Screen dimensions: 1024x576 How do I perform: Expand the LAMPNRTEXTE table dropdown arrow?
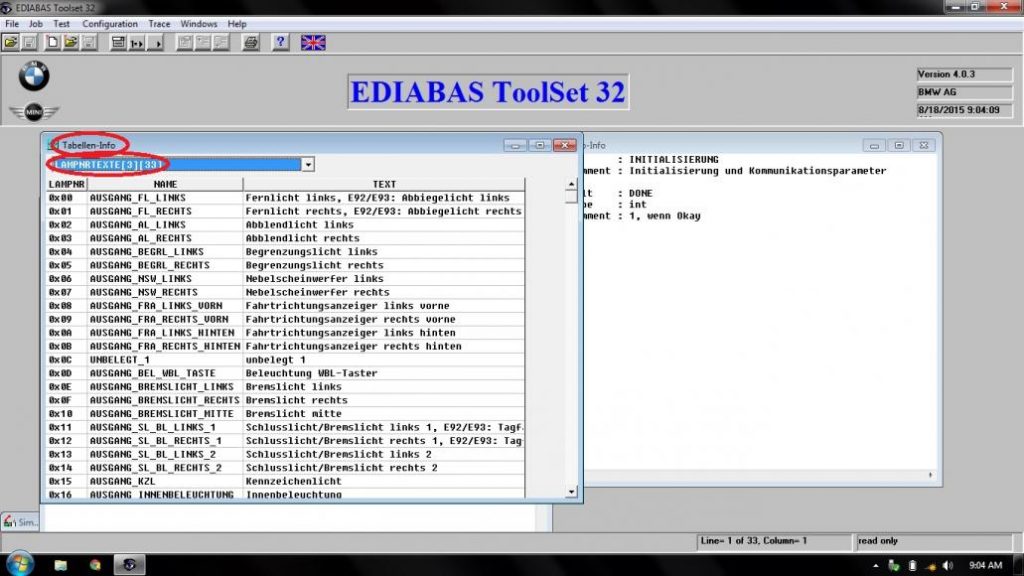[x=308, y=165]
